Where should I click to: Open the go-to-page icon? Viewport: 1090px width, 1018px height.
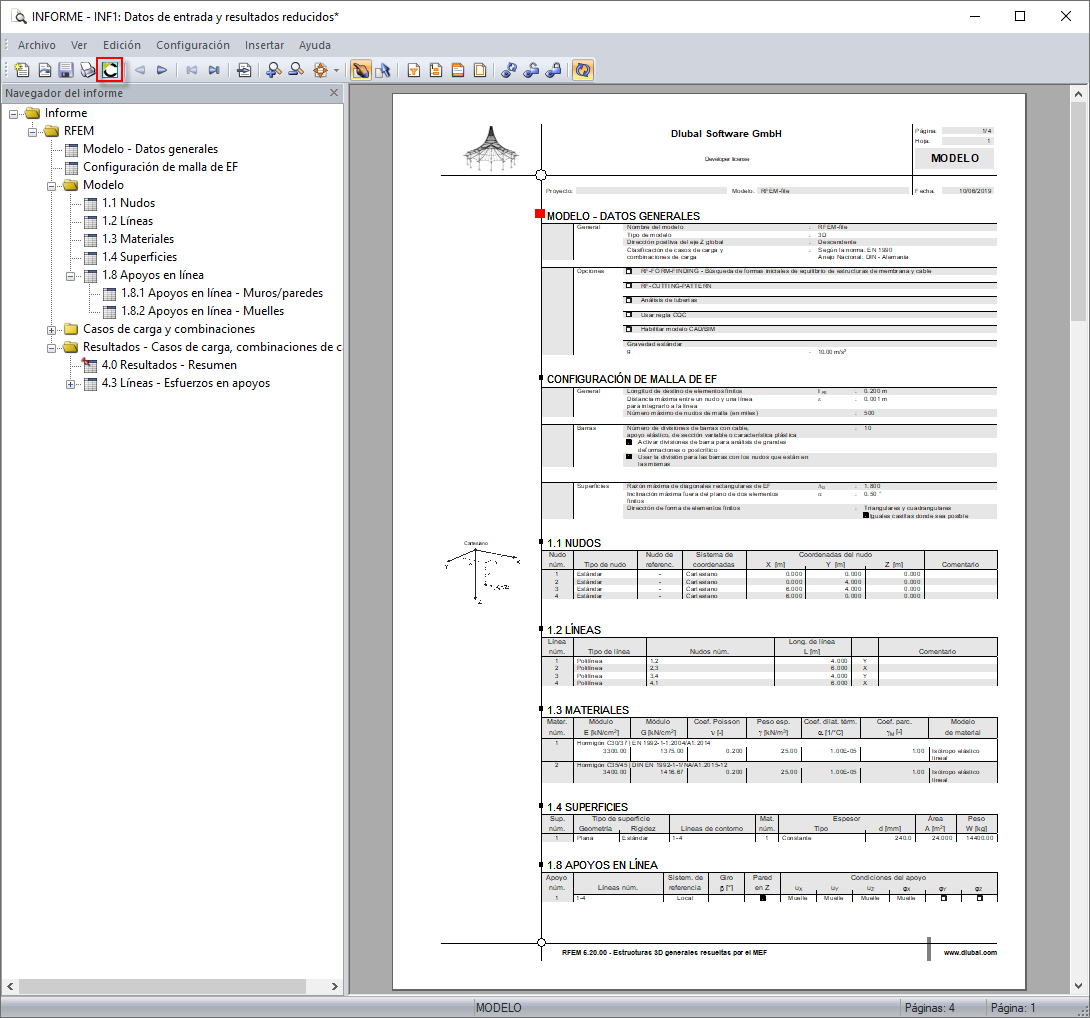(x=244, y=70)
